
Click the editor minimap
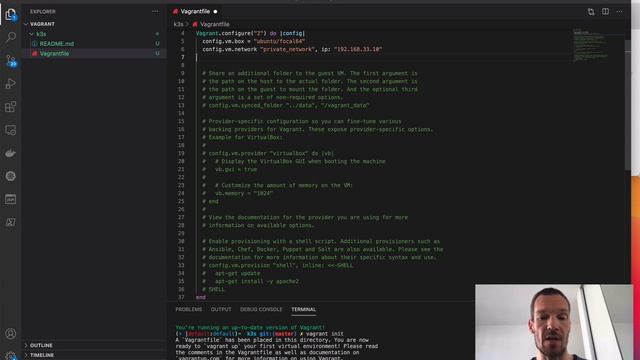591,45
